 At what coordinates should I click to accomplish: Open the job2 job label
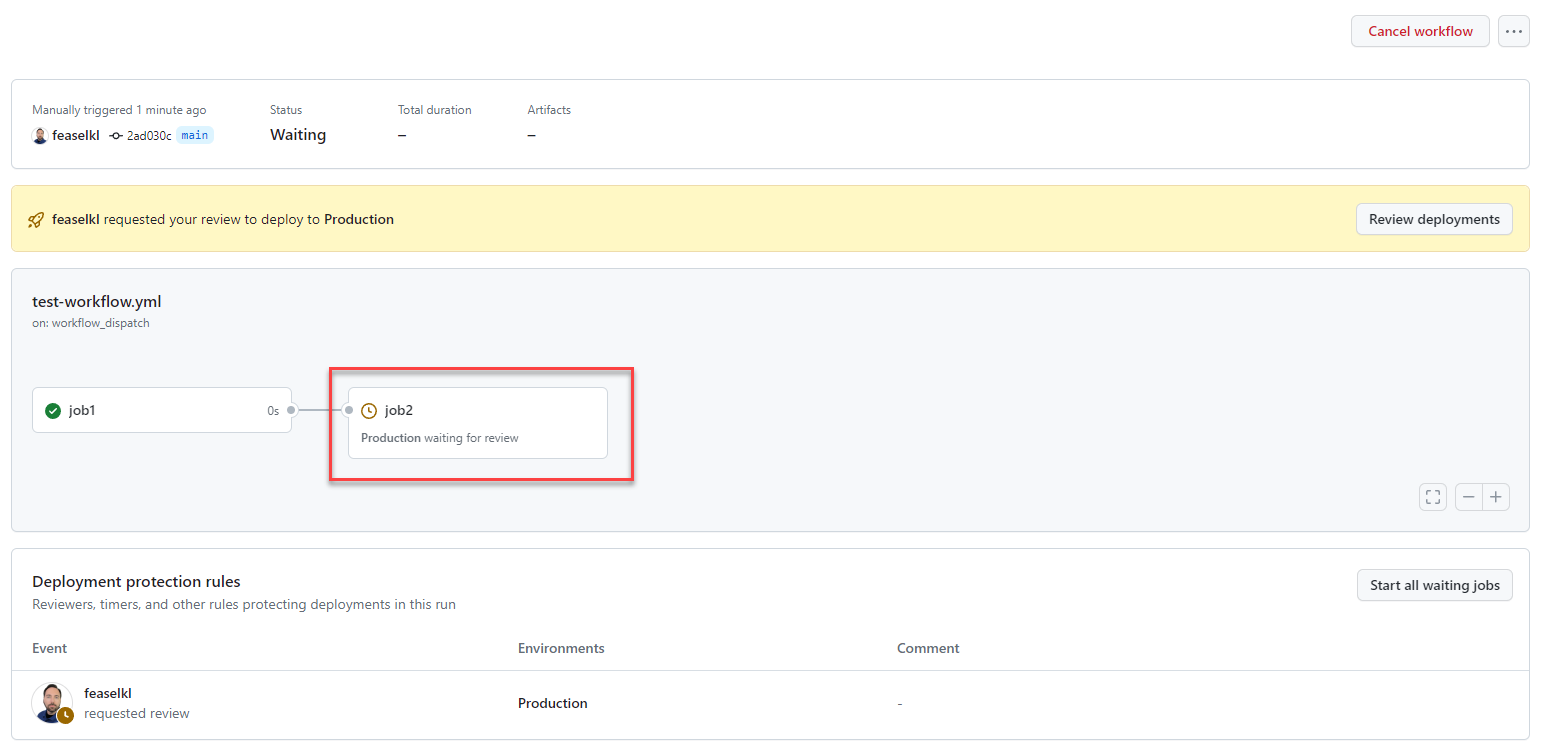click(399, 410)
